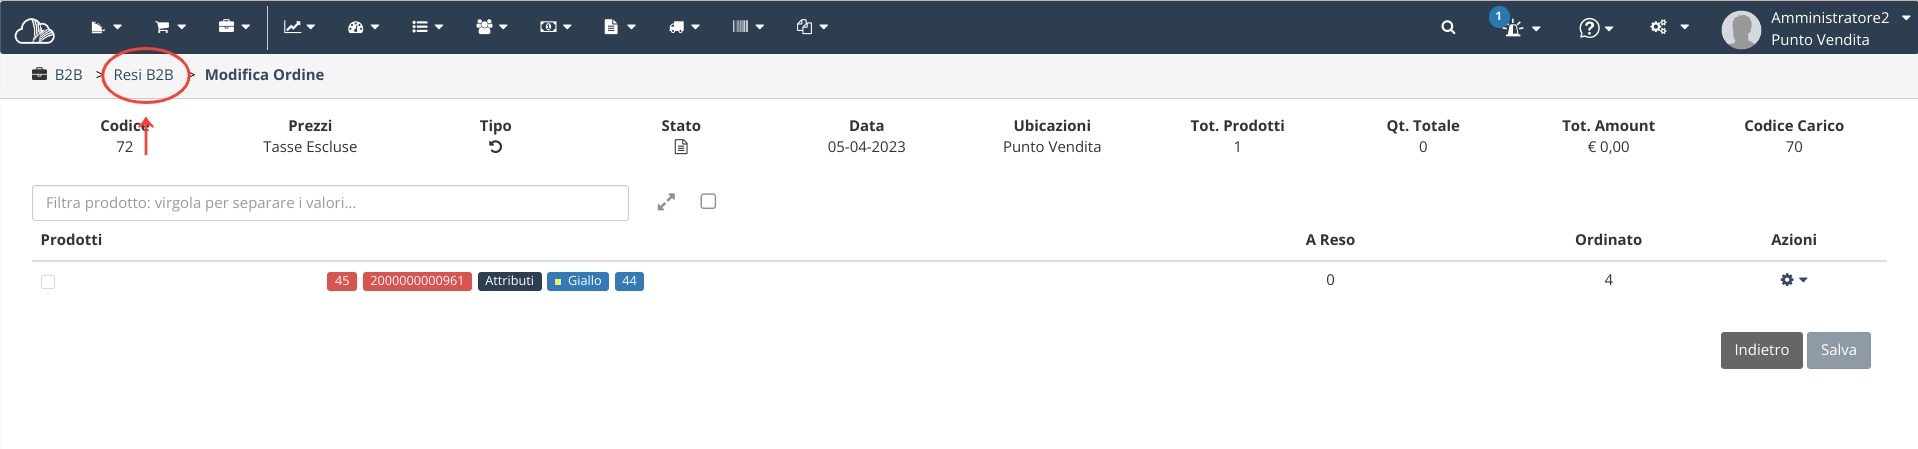
Task: Open the briefcase B2B menu
Action: point(234,27)
